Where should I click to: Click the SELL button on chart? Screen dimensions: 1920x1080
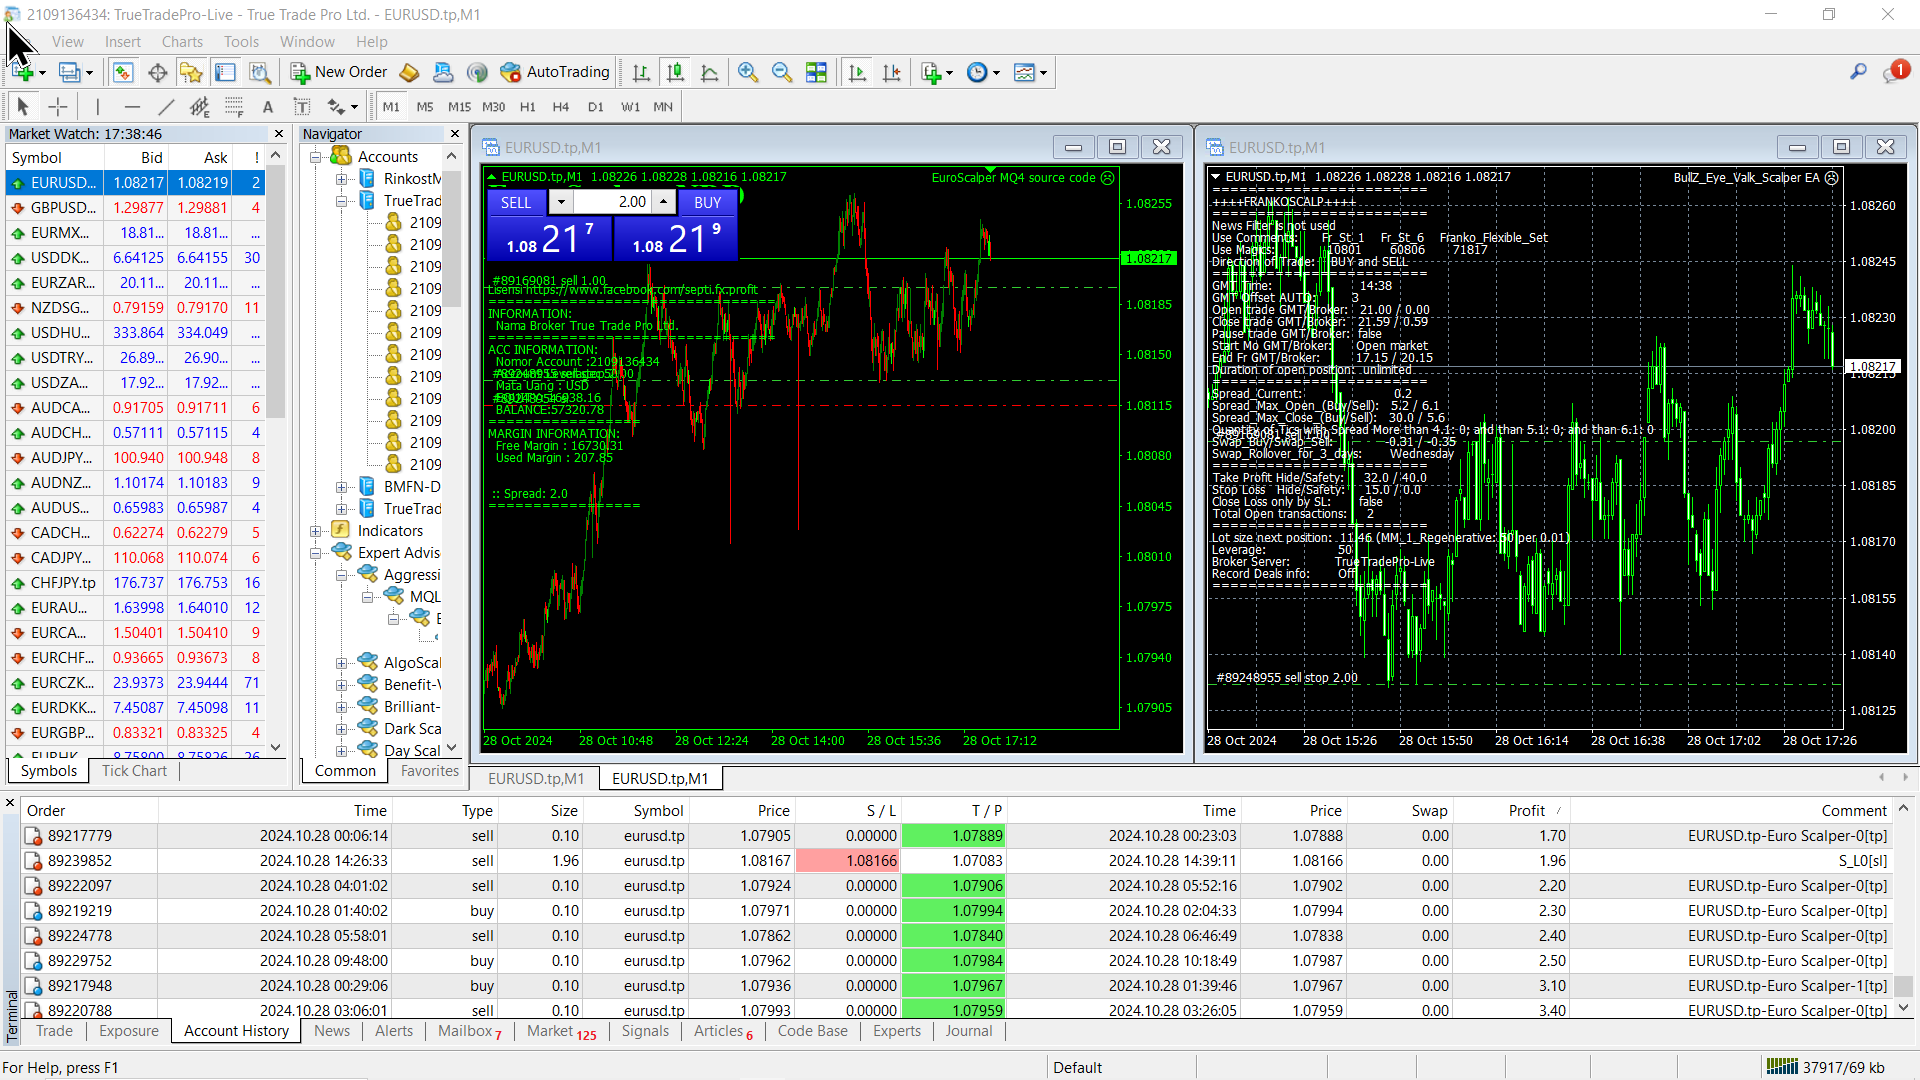click(x=516, y=202)
